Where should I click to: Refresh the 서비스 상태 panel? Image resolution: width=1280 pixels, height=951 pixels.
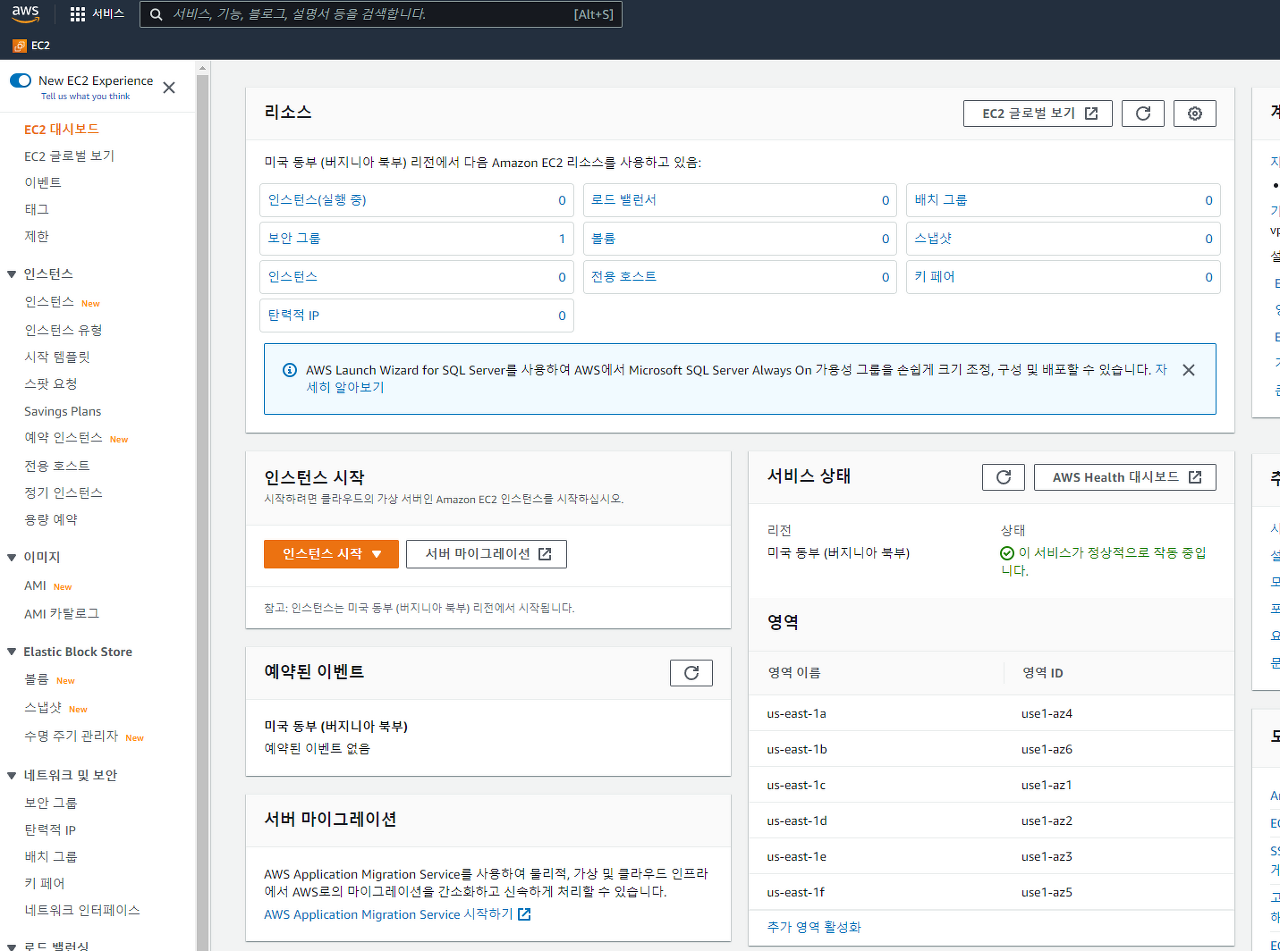(1004, 477)
